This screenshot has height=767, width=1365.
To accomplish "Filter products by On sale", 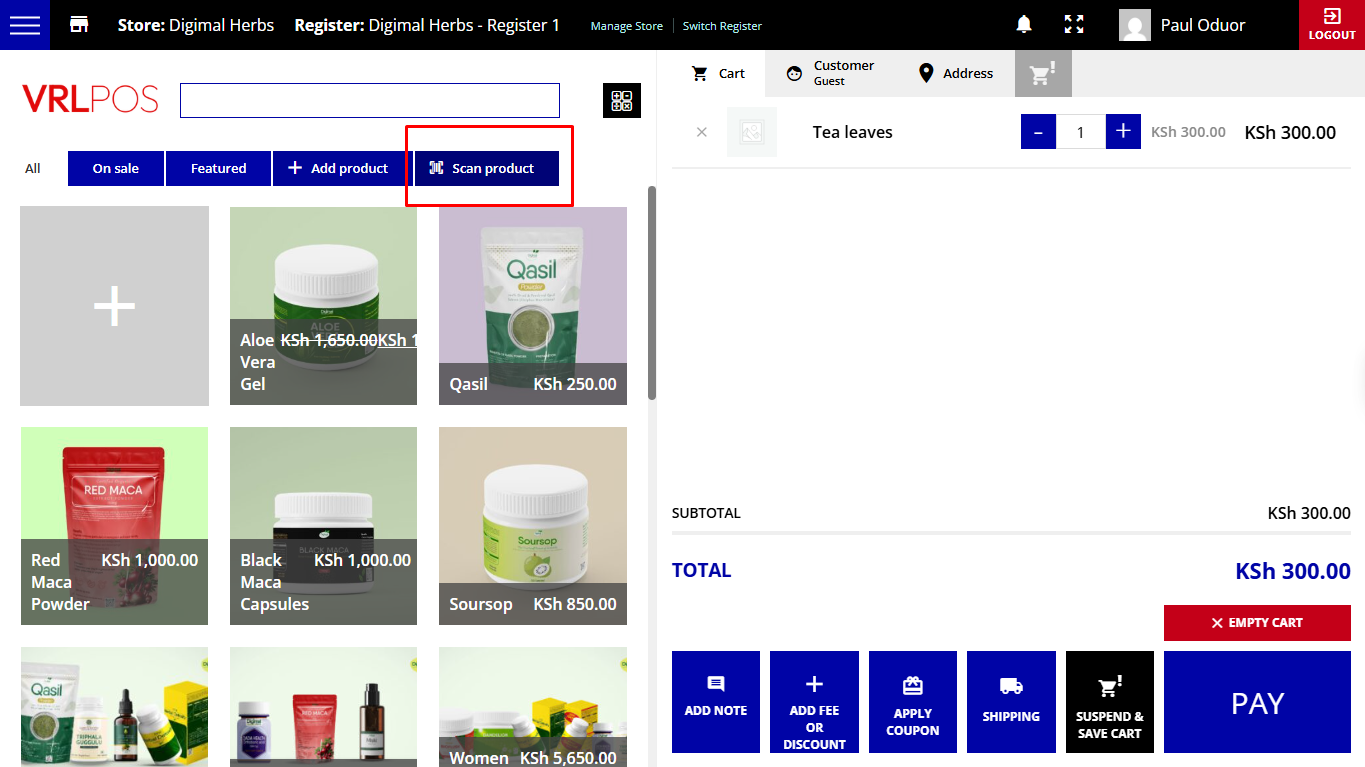I will (x=116, y=168).
